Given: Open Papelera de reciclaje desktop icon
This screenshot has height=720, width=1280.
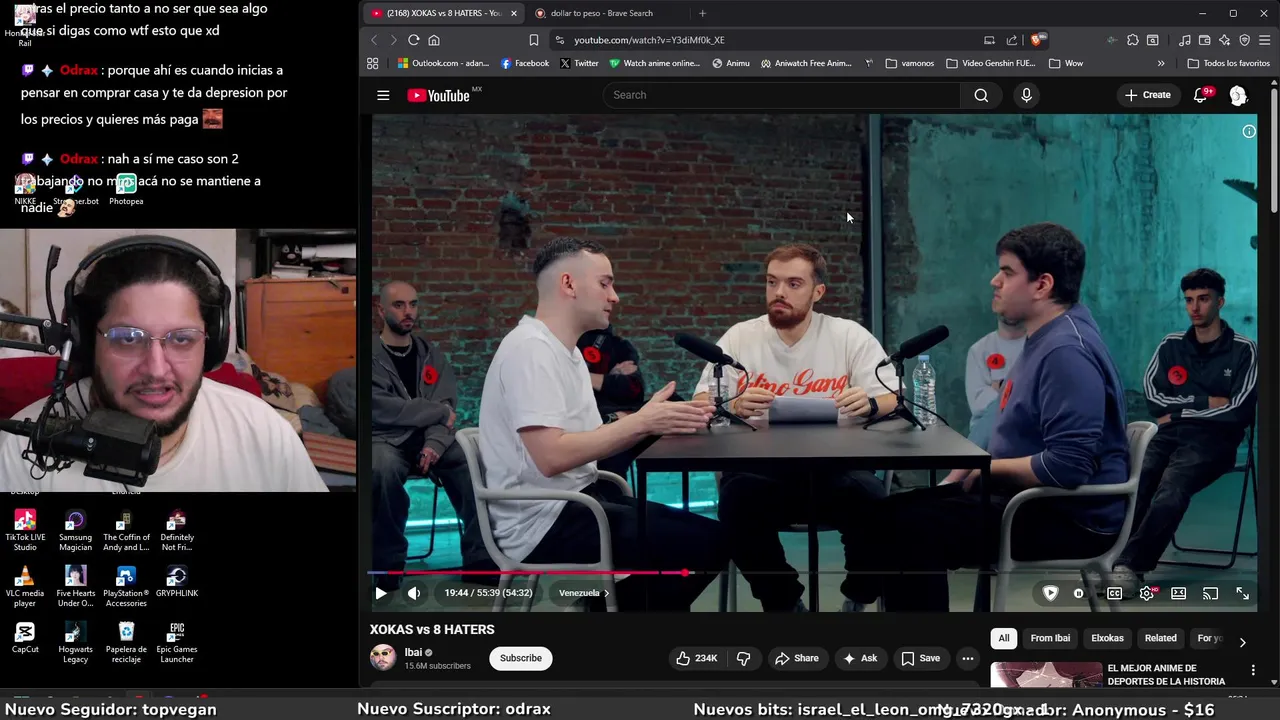Looking at the screenshot, I should tap(126, 642).
